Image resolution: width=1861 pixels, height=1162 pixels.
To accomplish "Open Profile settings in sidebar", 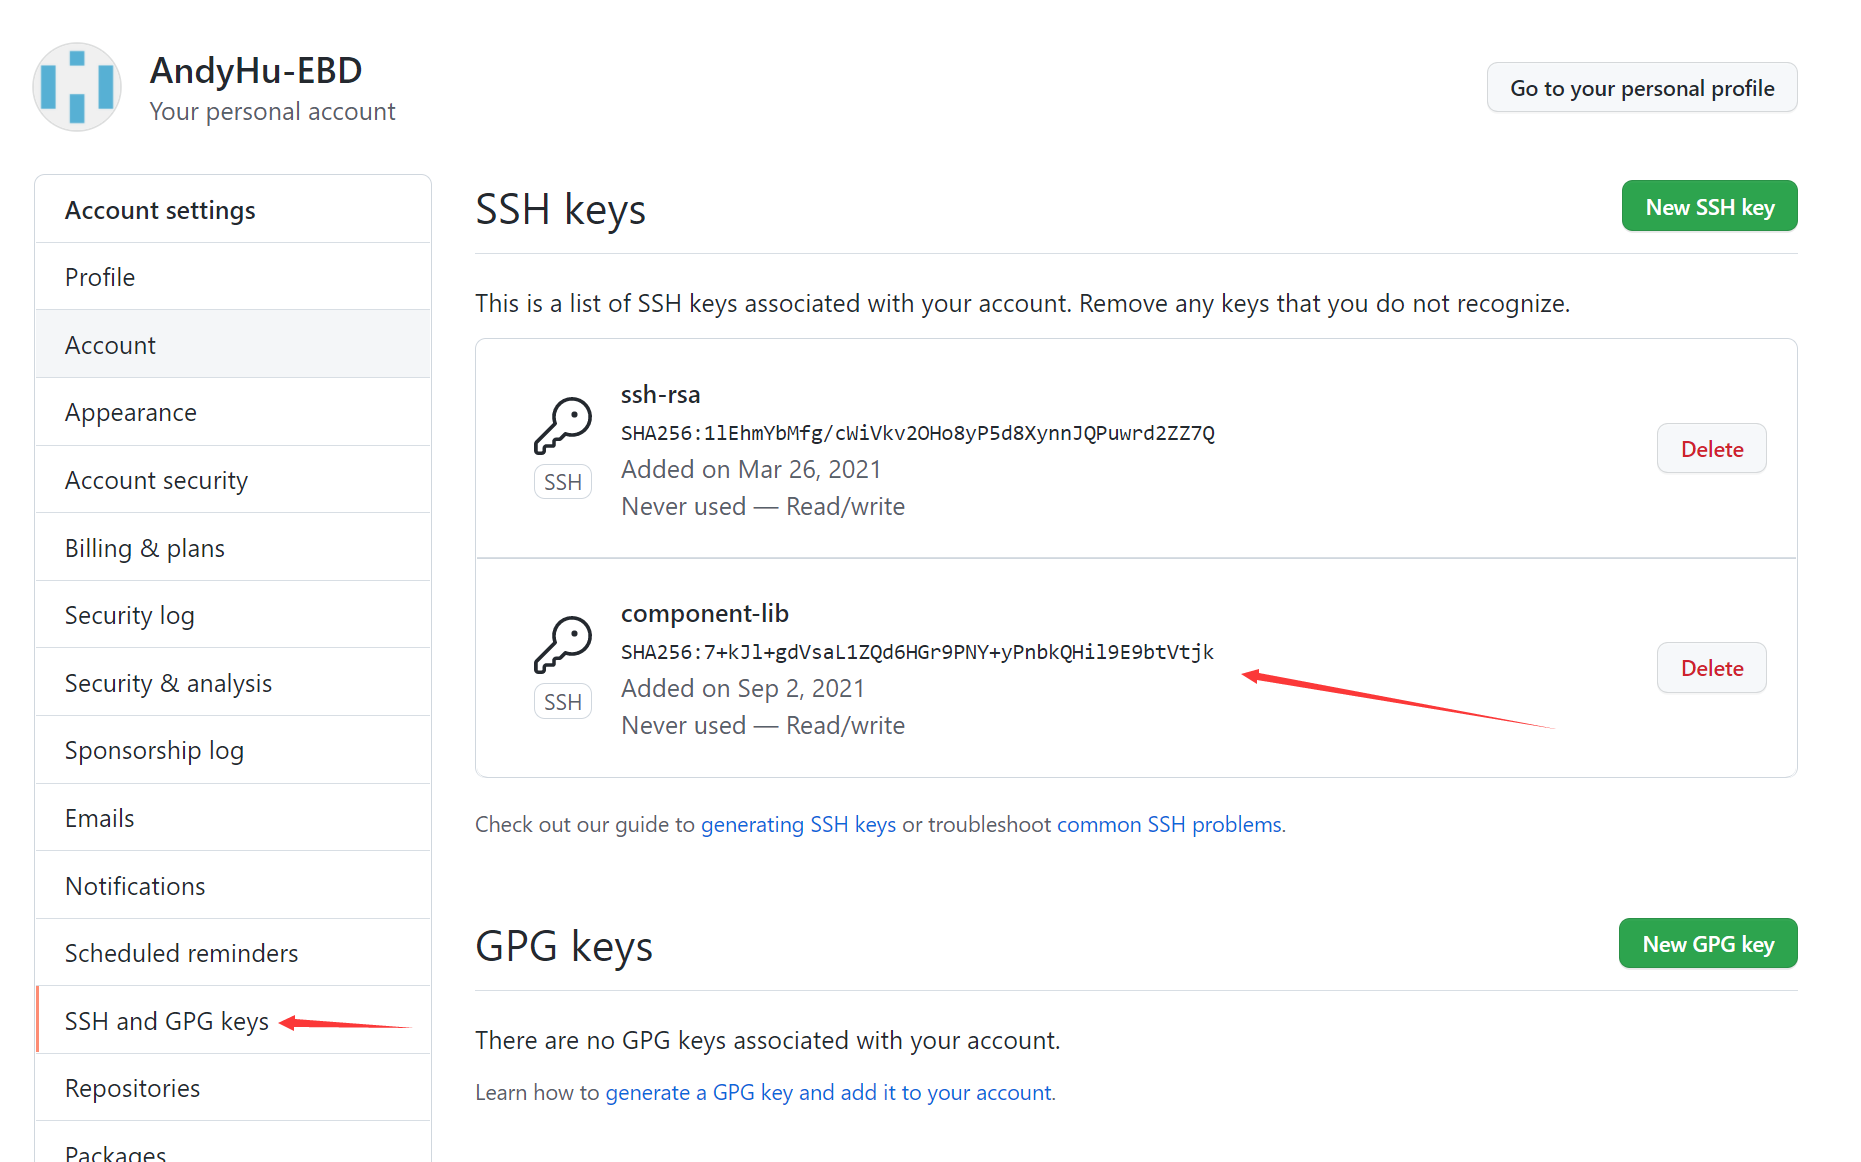I will tap(233, 277).
